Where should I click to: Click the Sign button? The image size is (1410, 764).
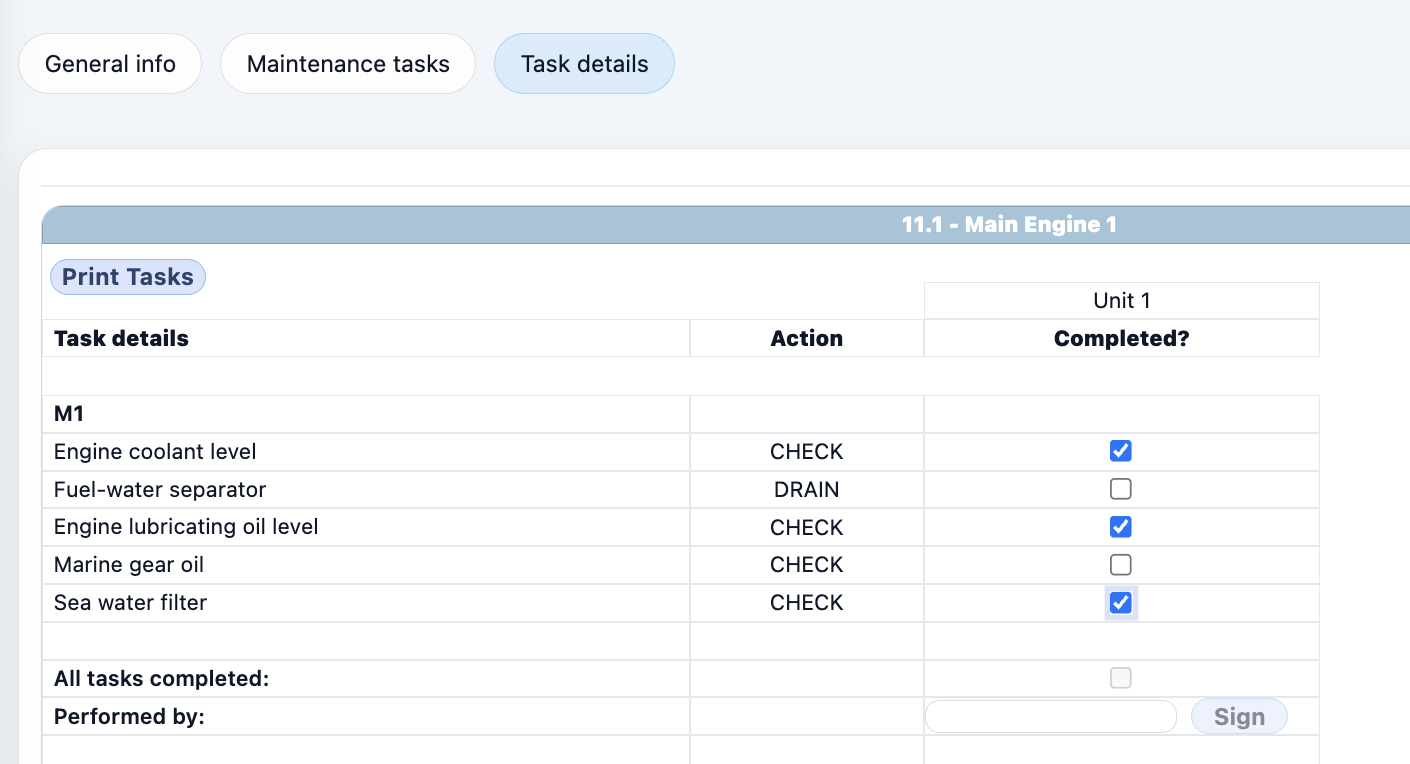[1239, 717]
